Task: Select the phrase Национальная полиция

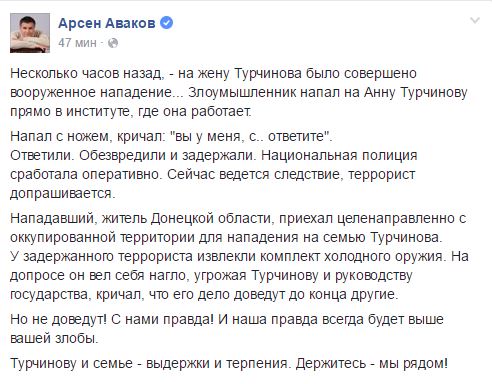Action: pos(339,155)
